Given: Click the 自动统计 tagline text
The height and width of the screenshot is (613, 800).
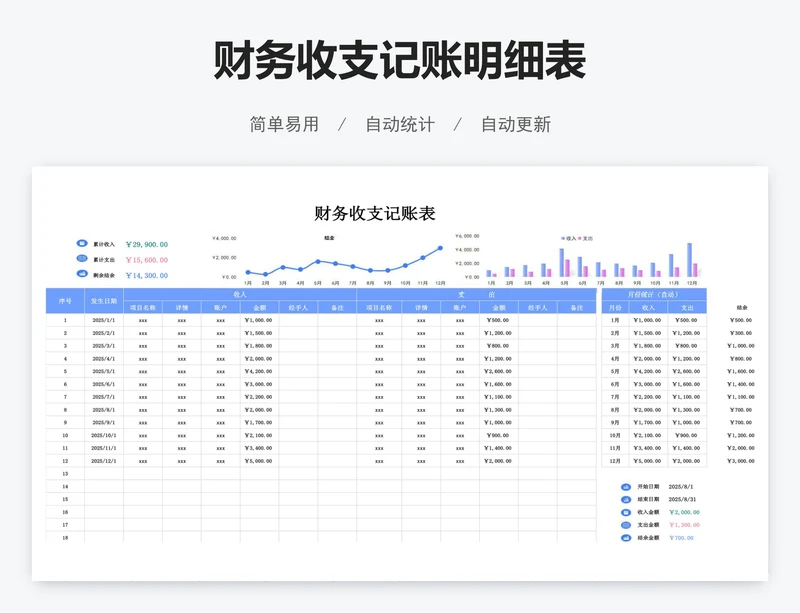Looking at the screenshot, I should [x=400, y=125].
